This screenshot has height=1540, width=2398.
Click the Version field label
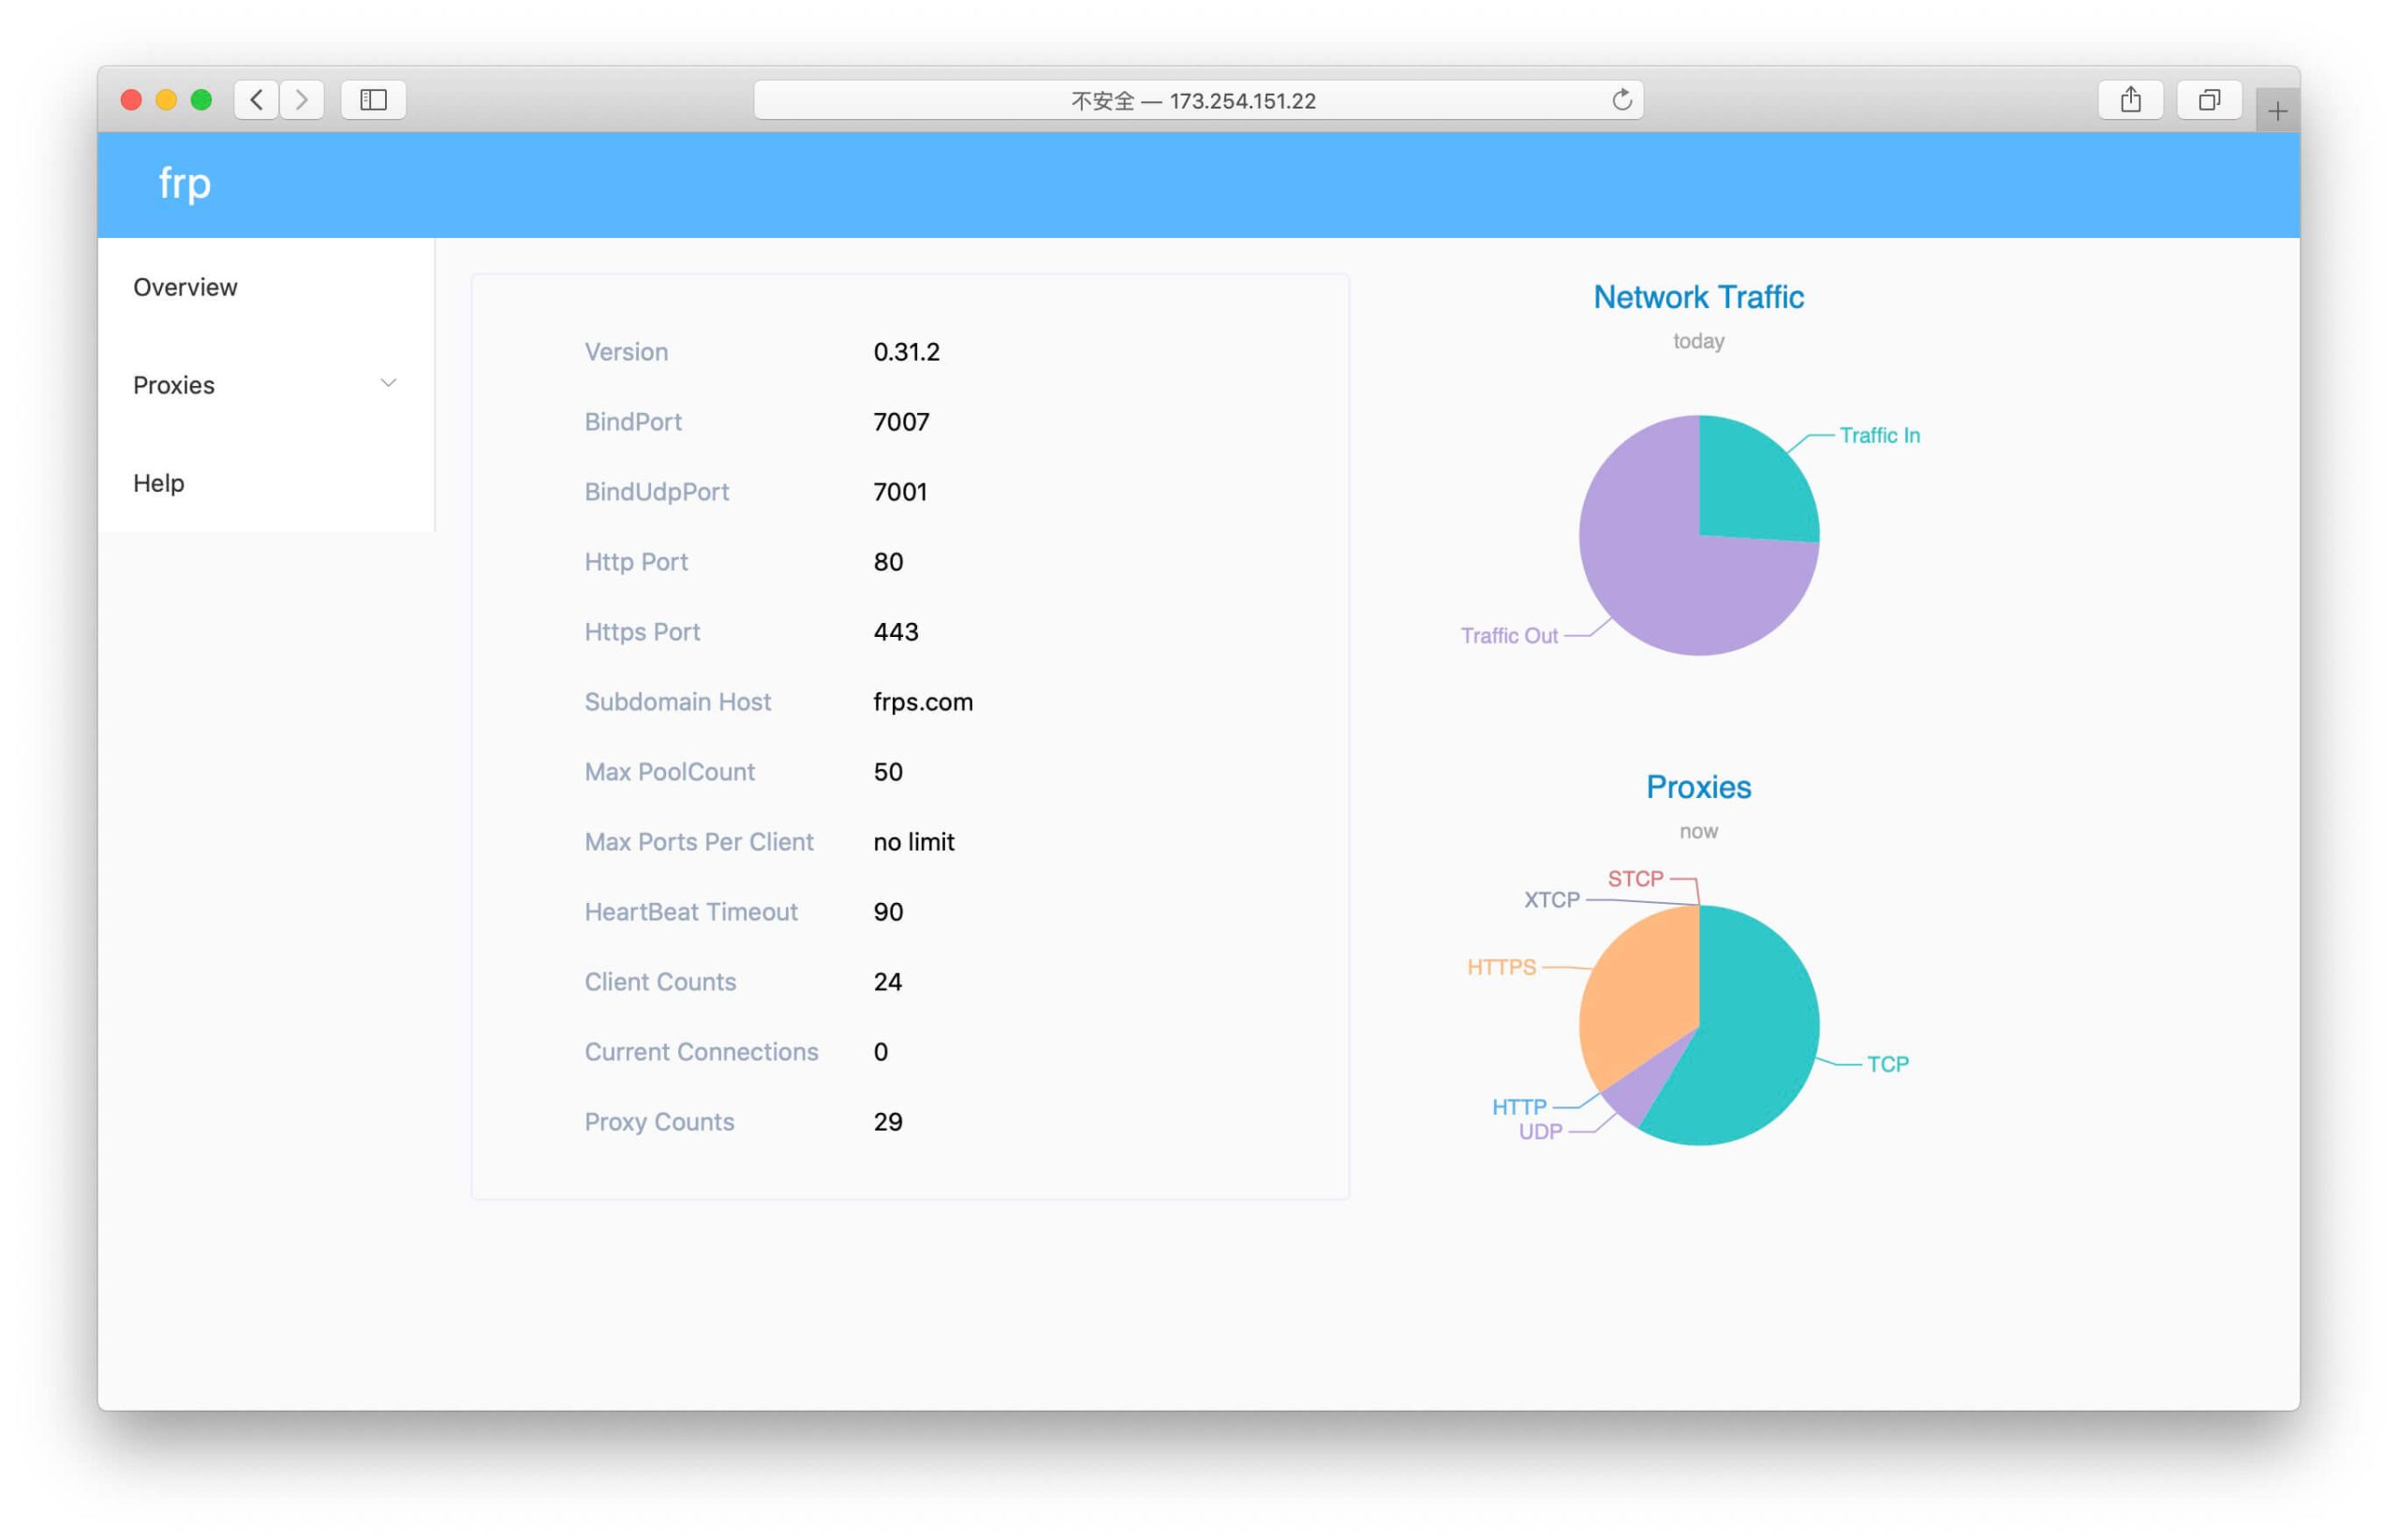pos(626,352)
